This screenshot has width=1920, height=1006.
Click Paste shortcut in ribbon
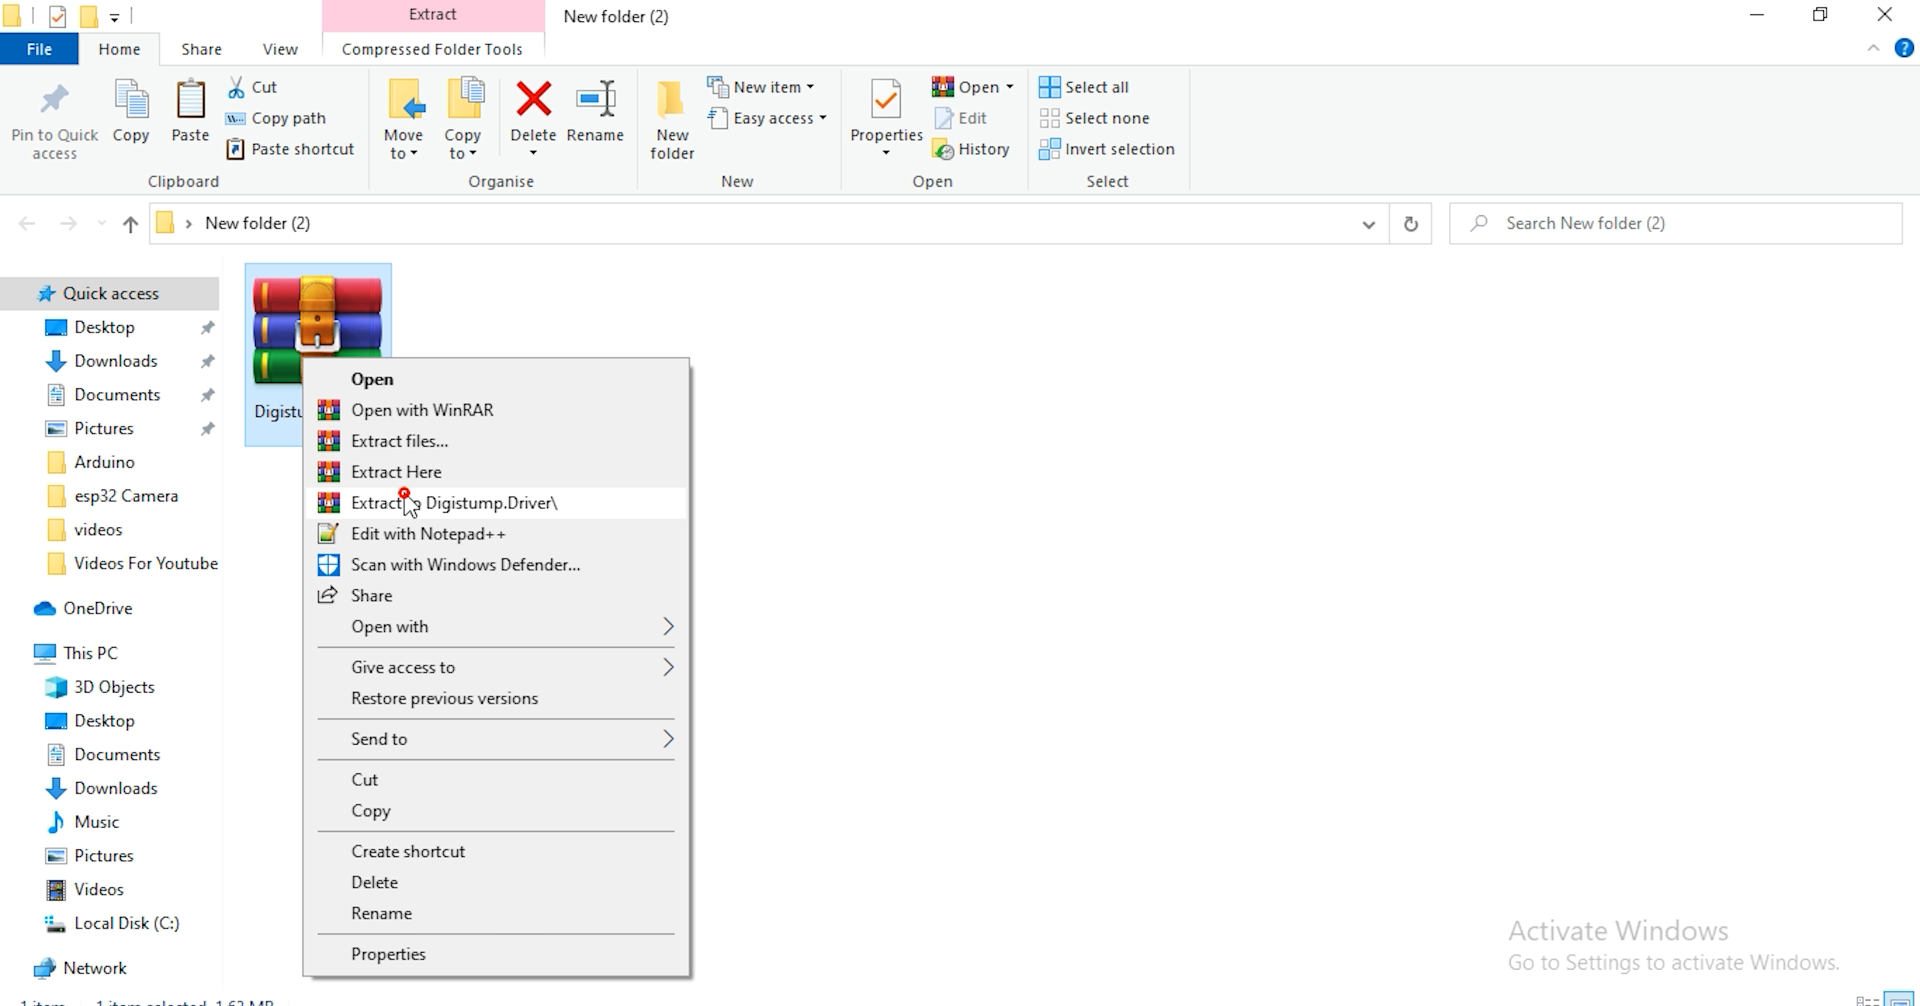[x=290, y=149]
